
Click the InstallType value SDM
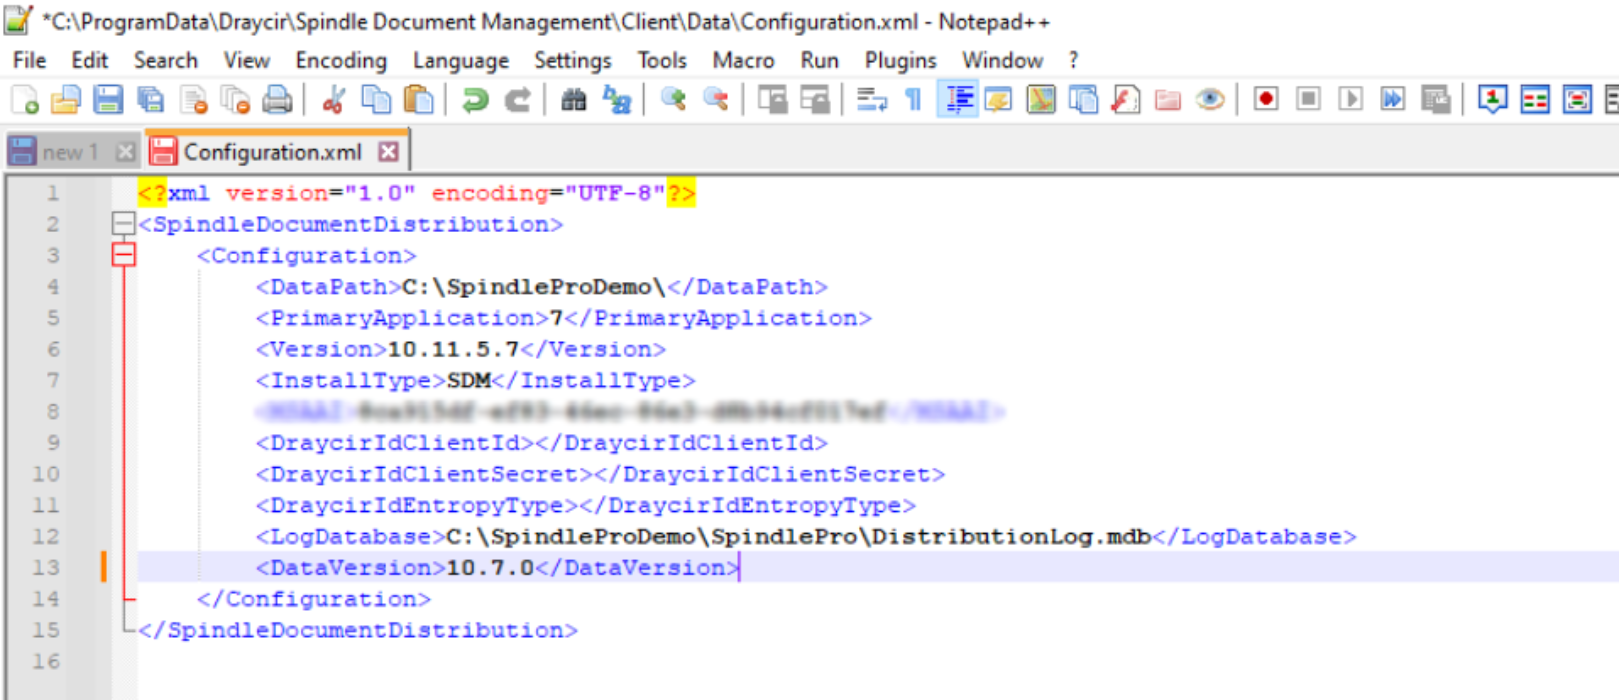click(x=468, y=380)
